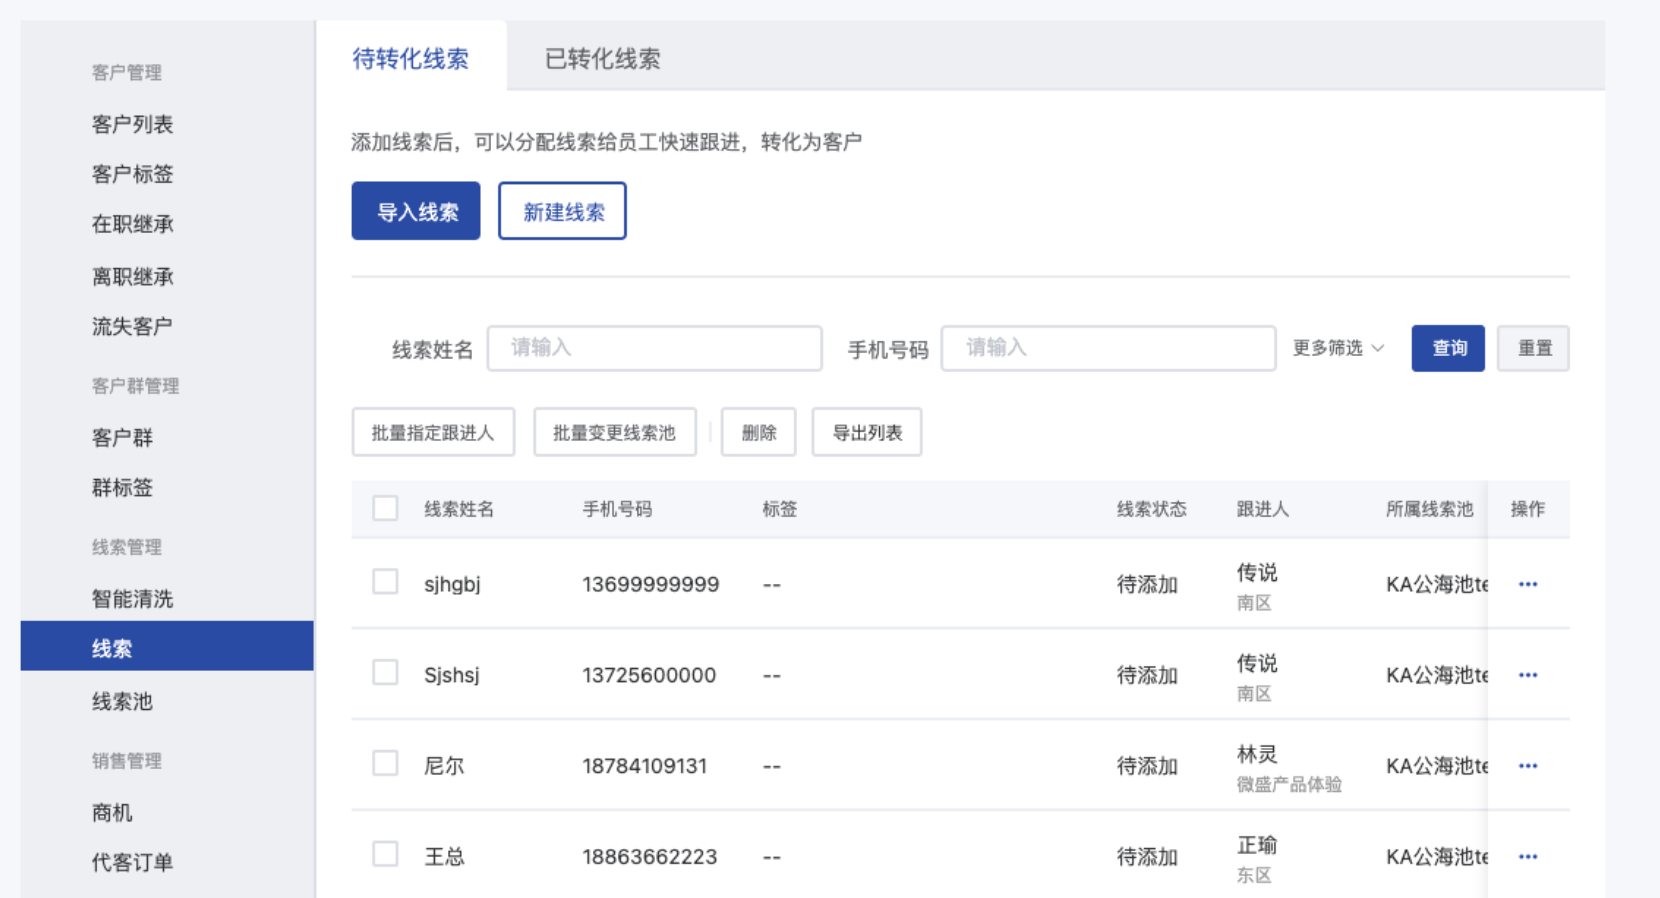
Task: Click 批量变更线索池 button
Action: (615, 432)
